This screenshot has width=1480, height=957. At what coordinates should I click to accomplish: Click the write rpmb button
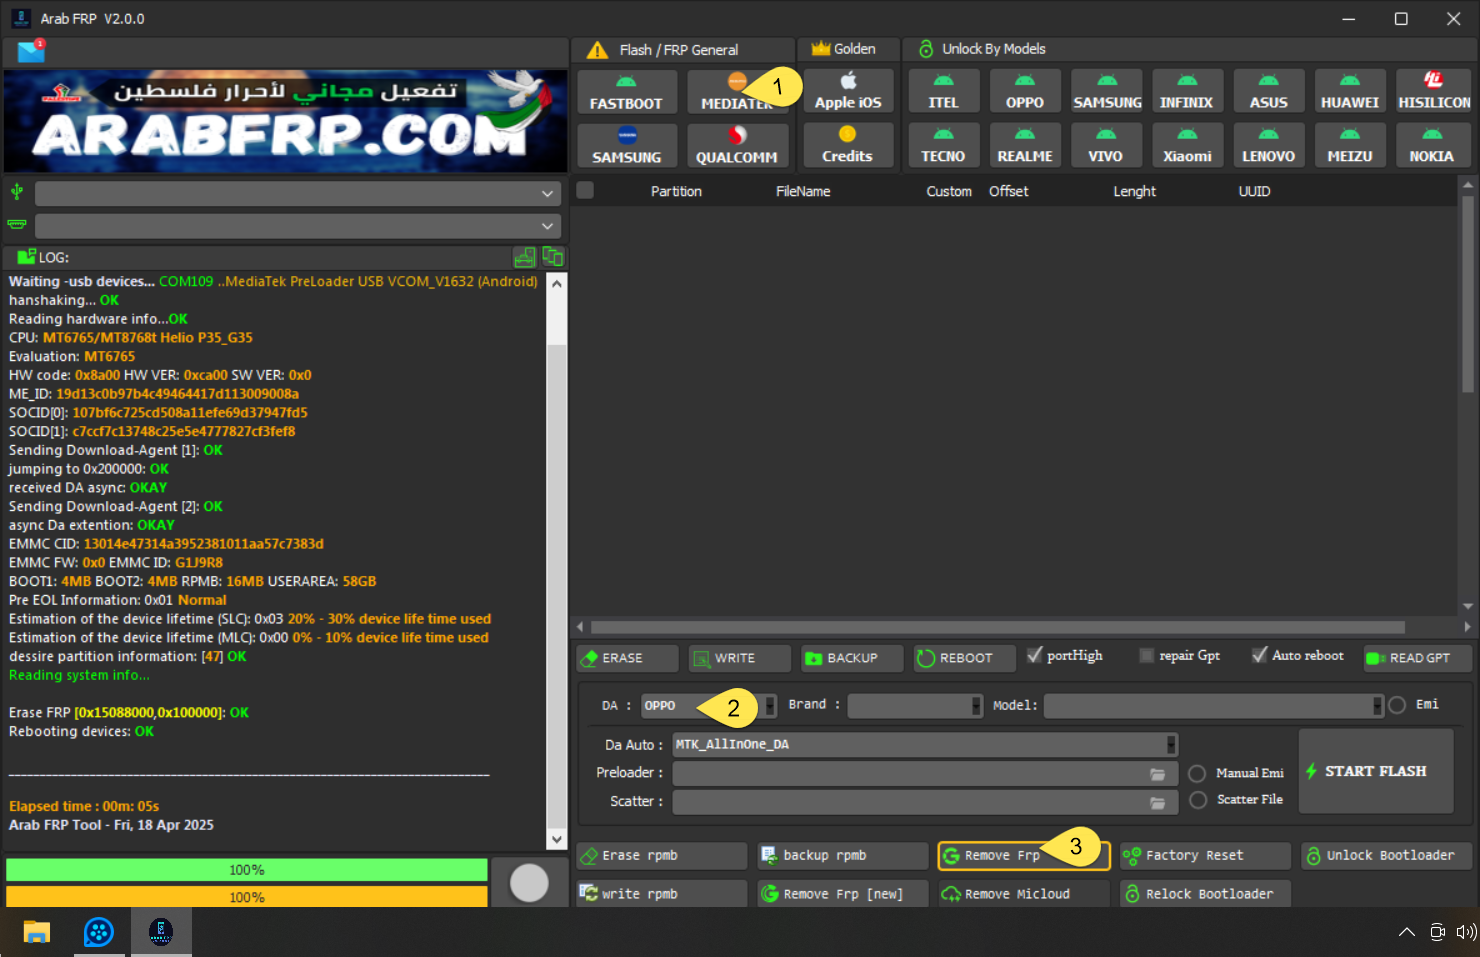(662, 893)
